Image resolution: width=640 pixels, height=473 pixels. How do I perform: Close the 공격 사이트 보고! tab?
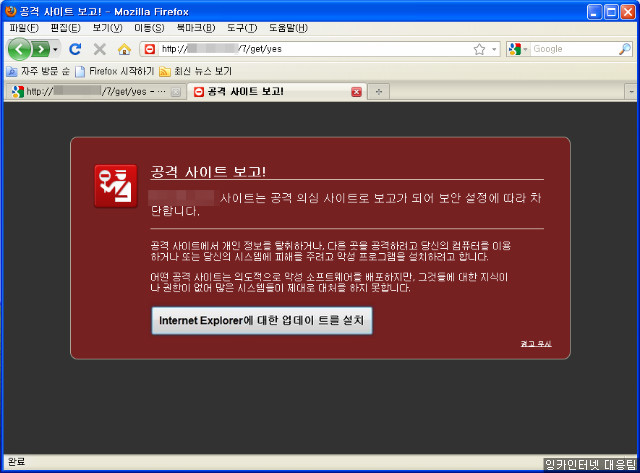(x=356, y=92)
